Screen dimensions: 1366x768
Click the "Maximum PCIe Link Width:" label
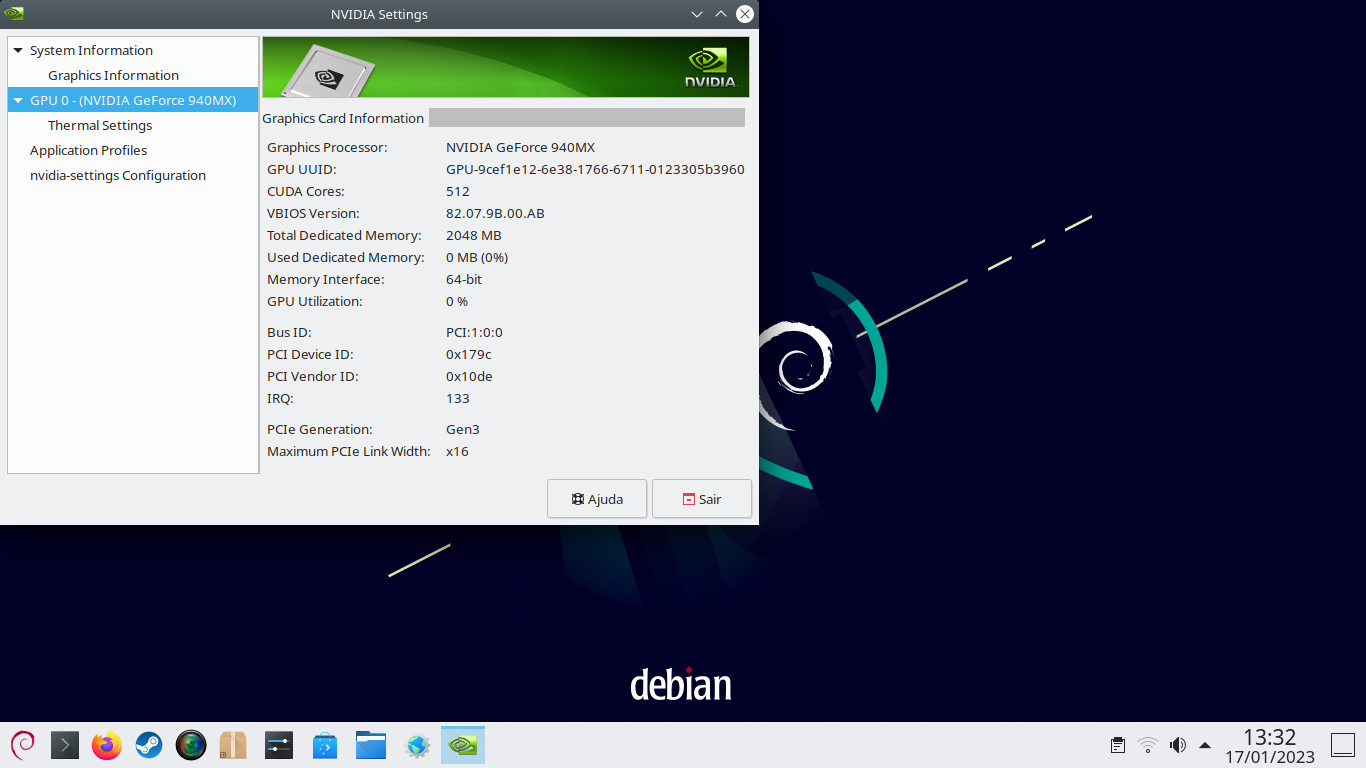pos(349,451)
